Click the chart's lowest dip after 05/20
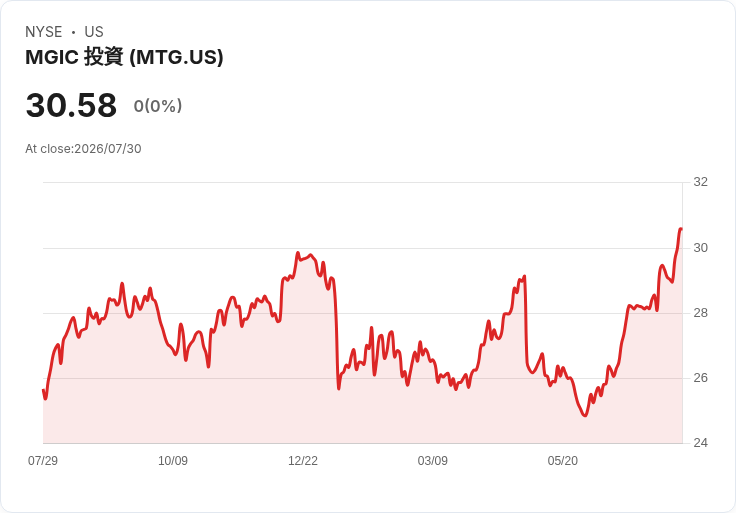 click(585, 415)
